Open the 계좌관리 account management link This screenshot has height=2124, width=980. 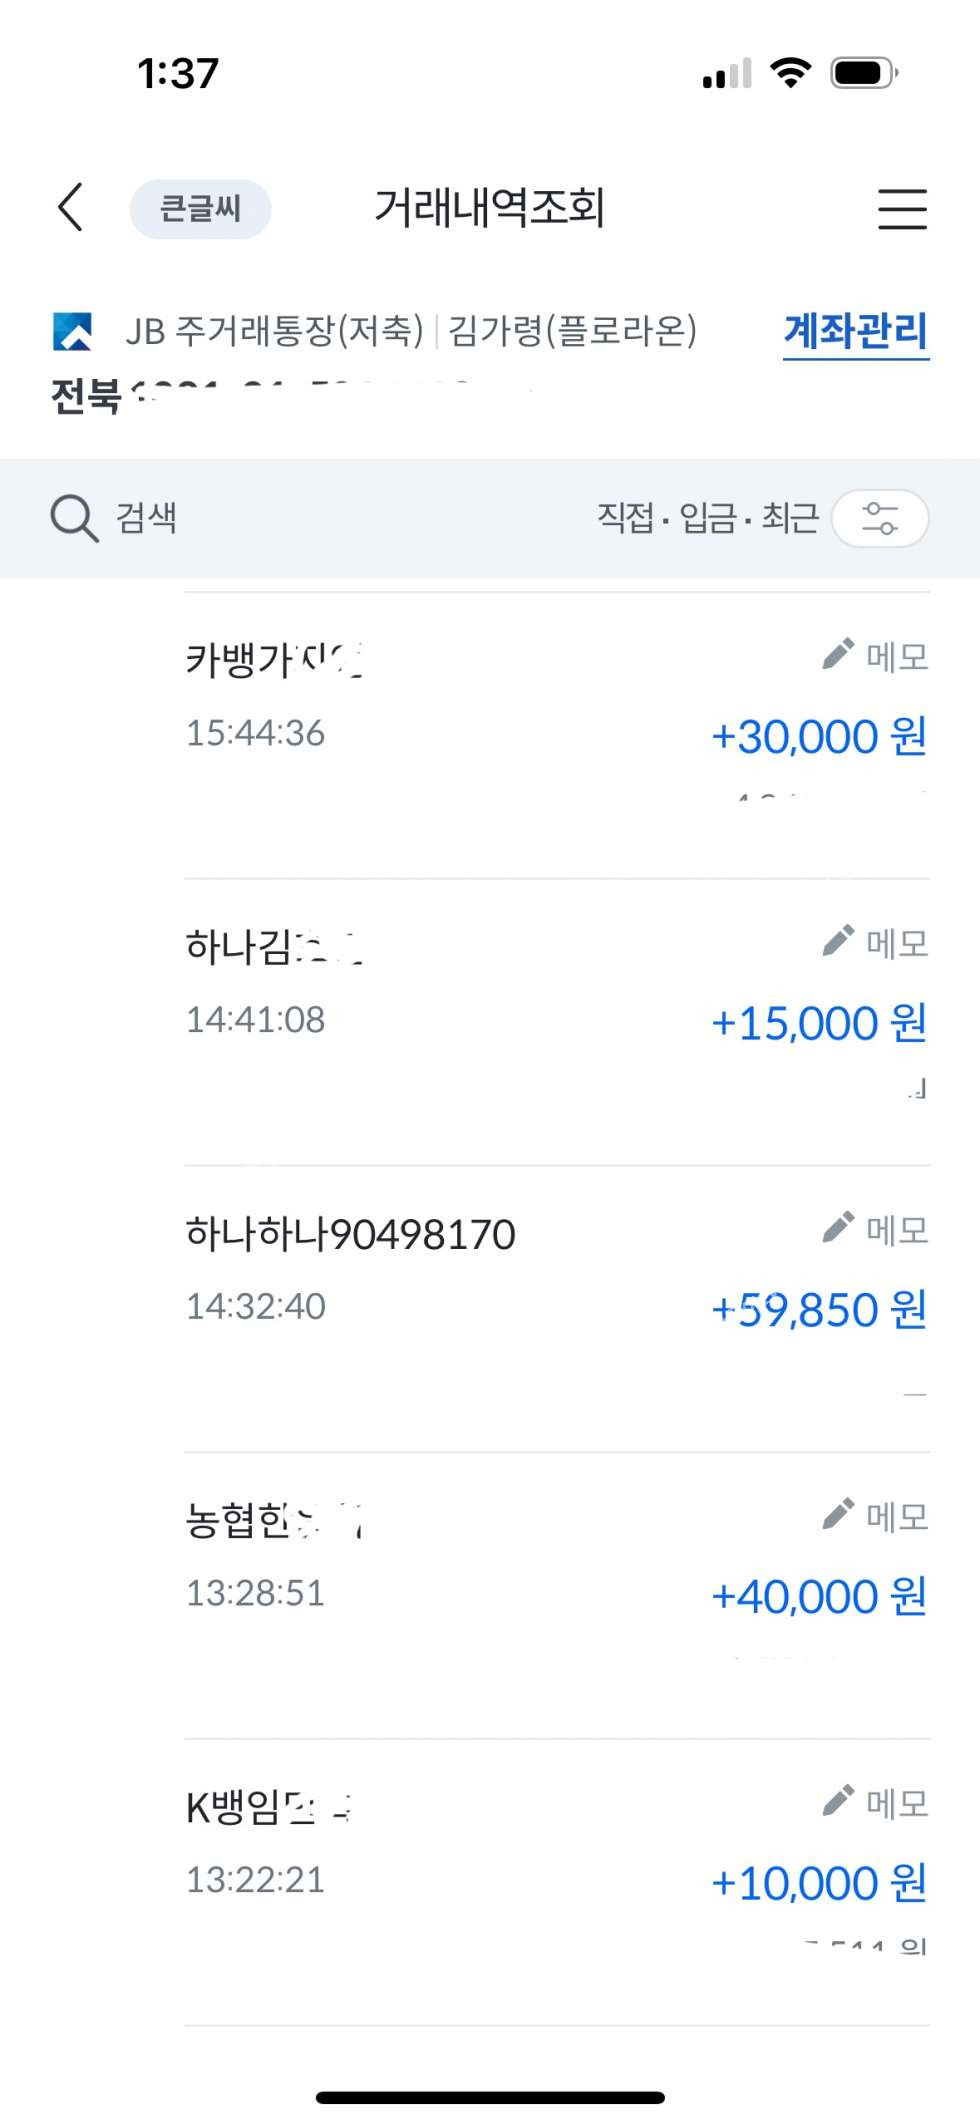[855, 331]
